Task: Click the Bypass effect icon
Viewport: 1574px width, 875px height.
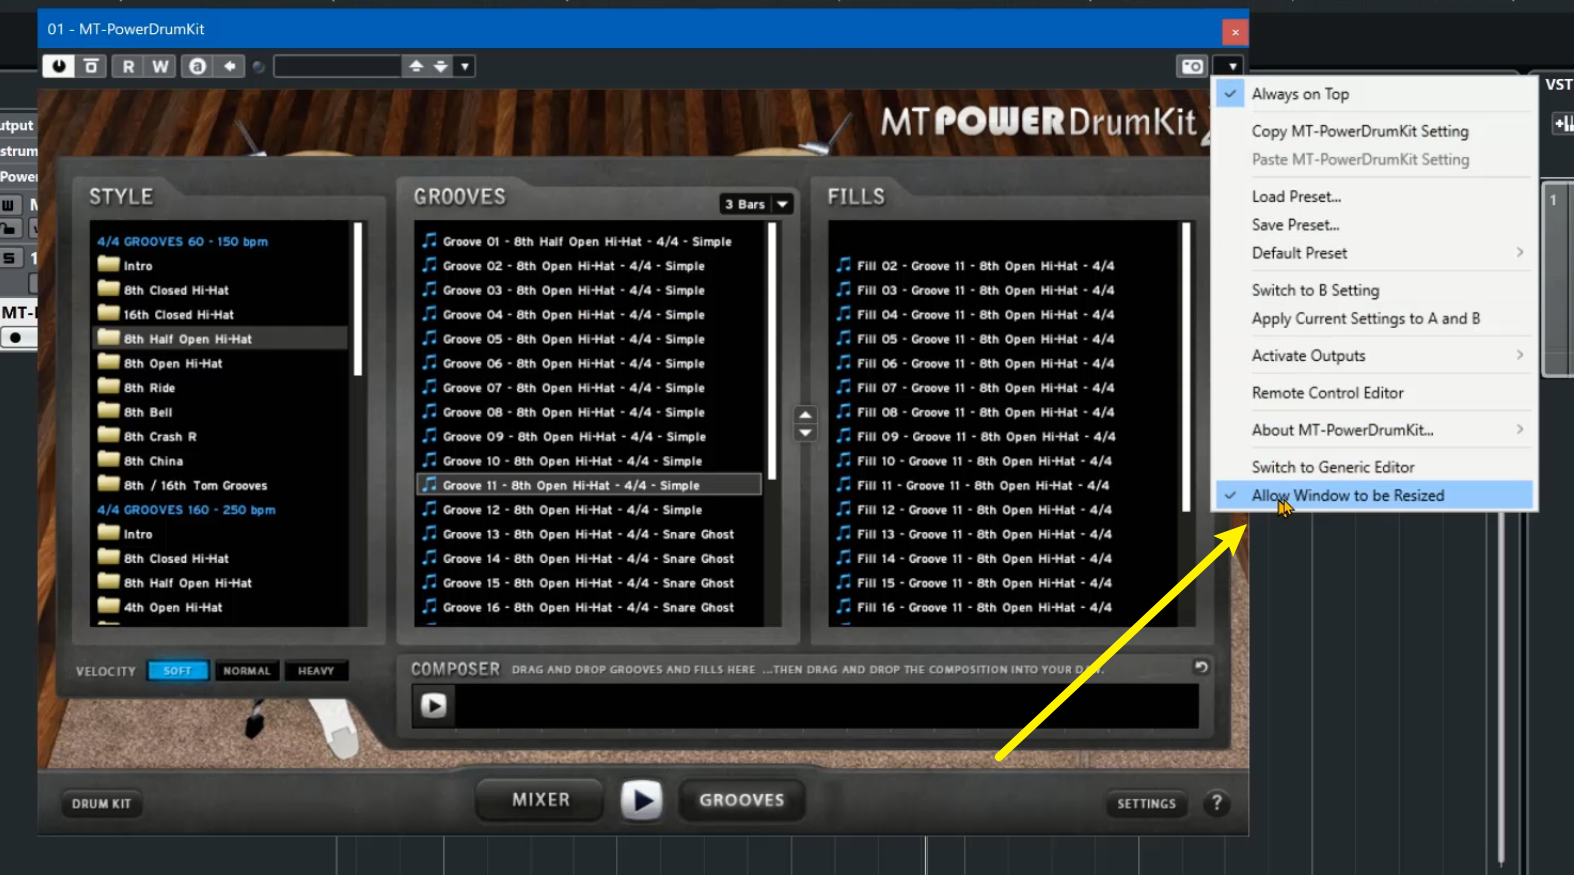Action: [91, 66]
